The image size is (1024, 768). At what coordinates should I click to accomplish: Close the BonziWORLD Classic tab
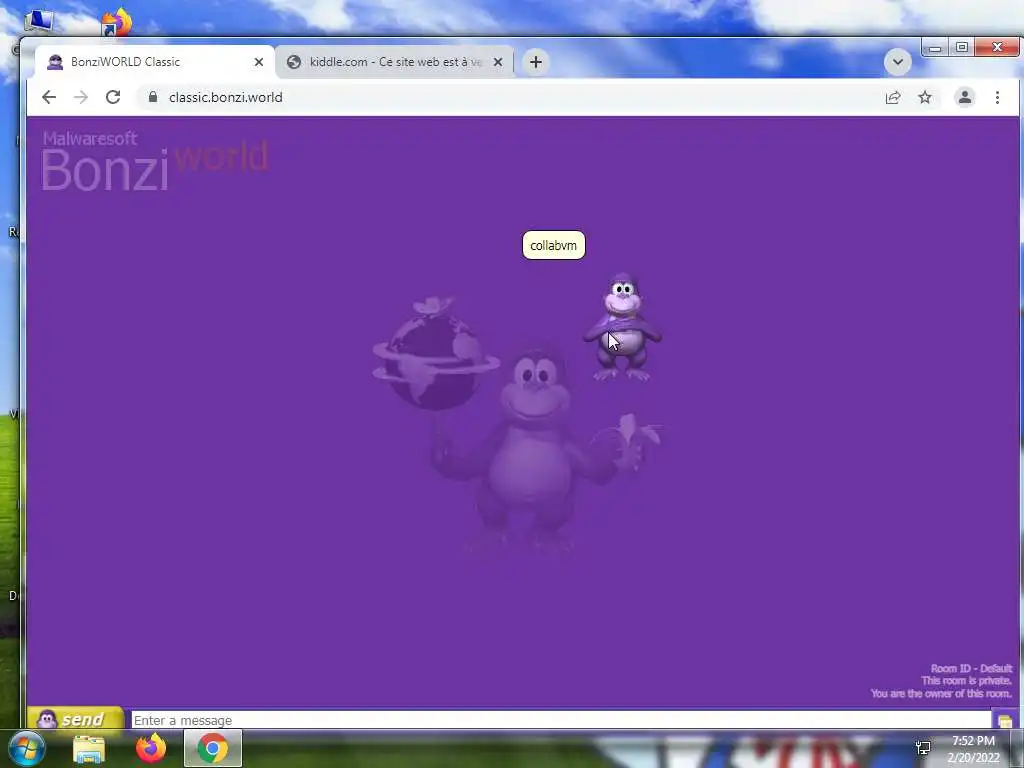tap(259, 62)
